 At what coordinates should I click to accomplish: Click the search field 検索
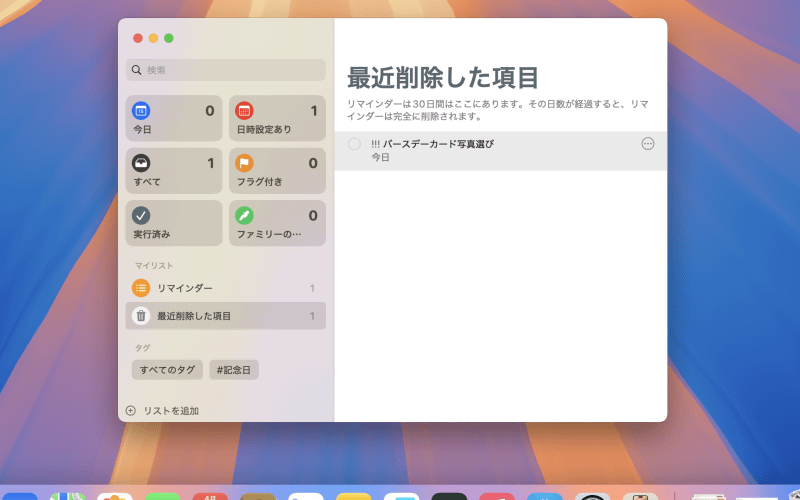[x=226, y=70]
